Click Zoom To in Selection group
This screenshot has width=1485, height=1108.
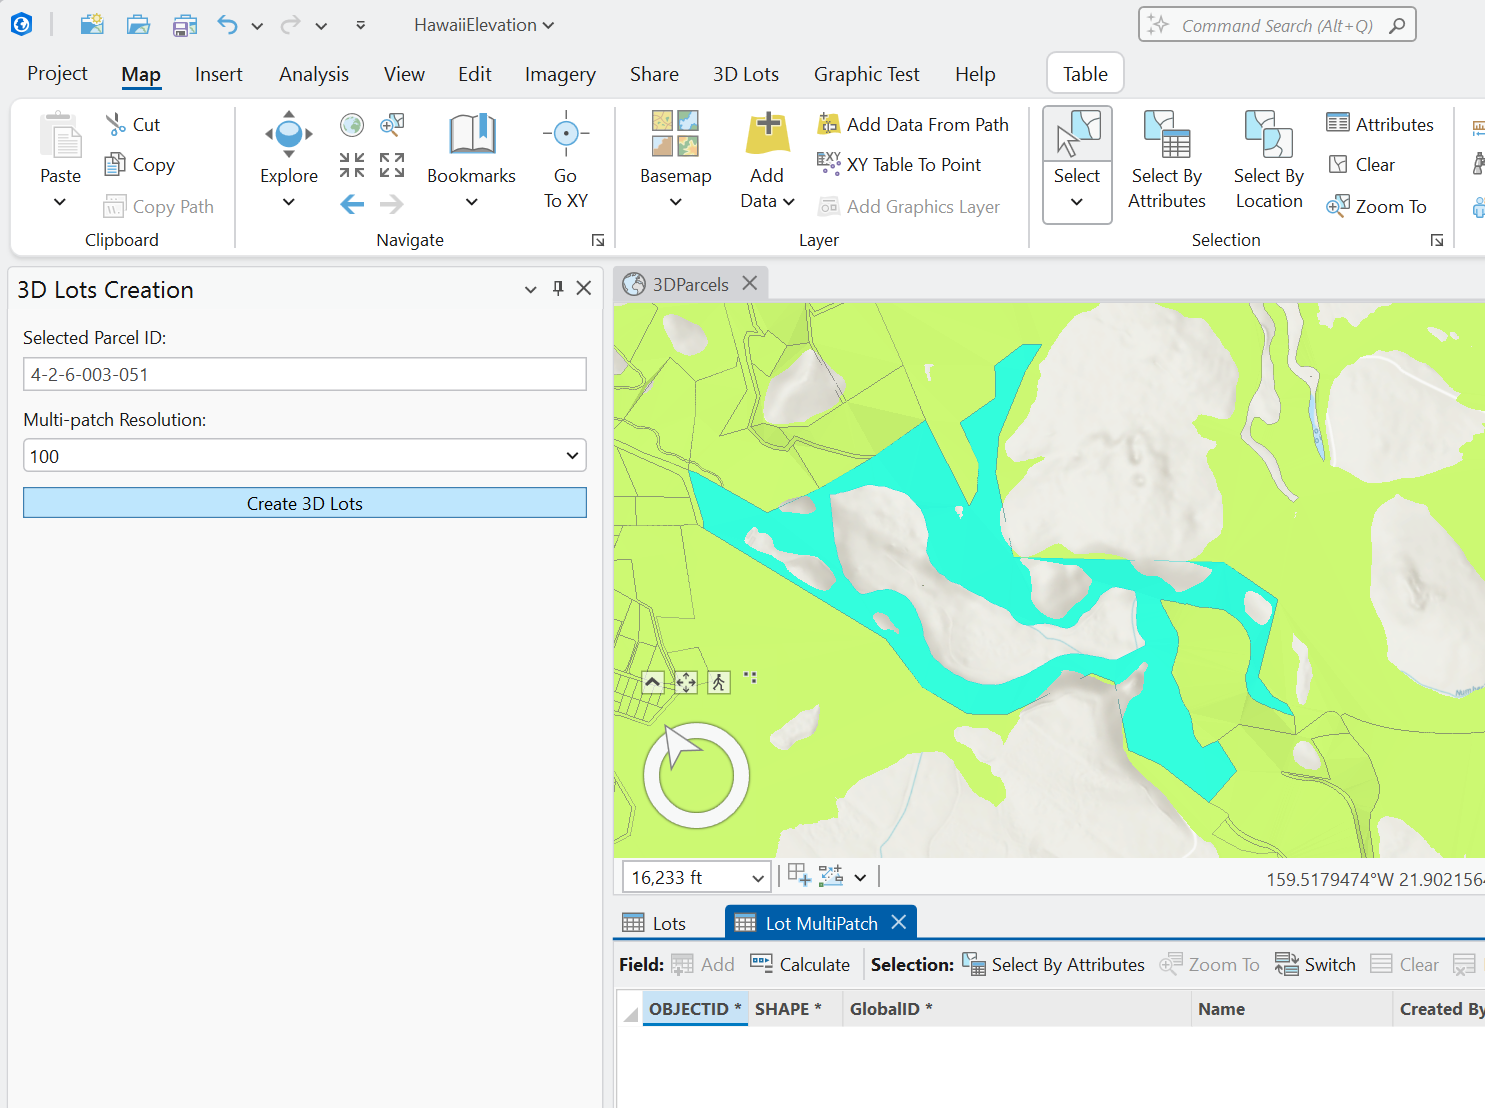1377,206
